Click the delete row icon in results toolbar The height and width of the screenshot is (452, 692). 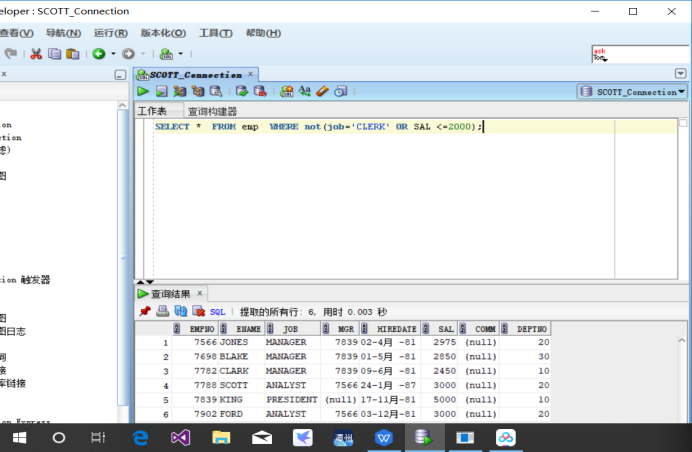click(199, 311)
